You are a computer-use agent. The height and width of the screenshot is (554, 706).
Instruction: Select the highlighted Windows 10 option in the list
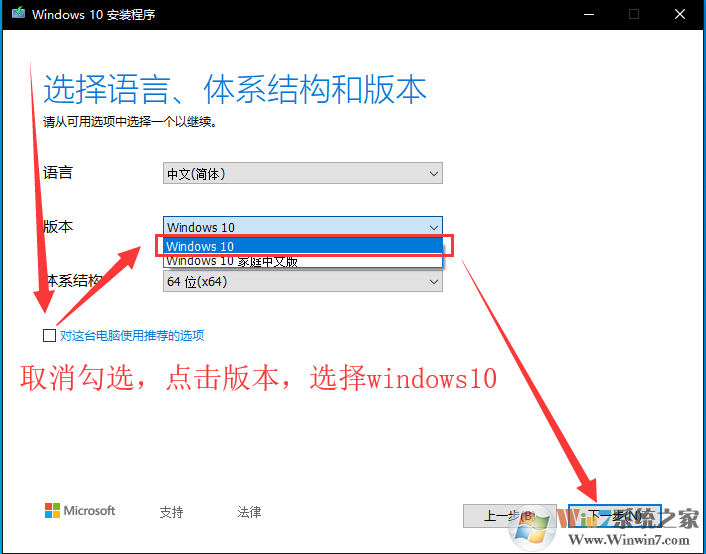[x=300, y=246]
